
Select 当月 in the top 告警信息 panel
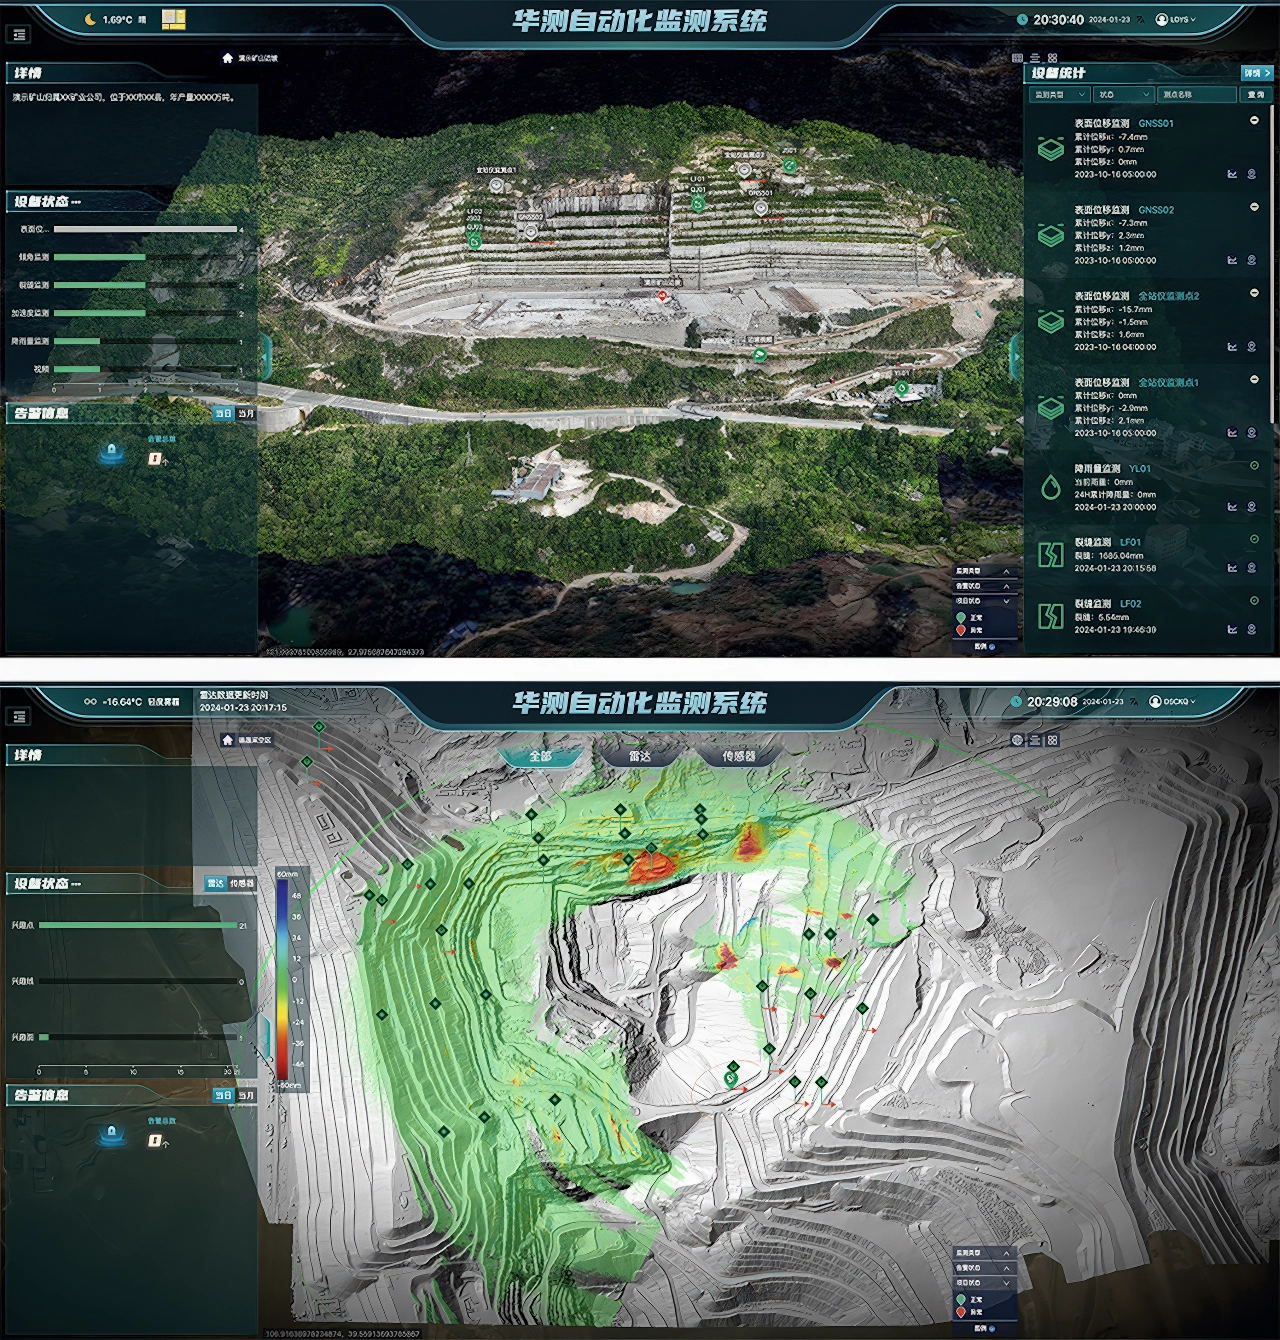click(246, 413)
